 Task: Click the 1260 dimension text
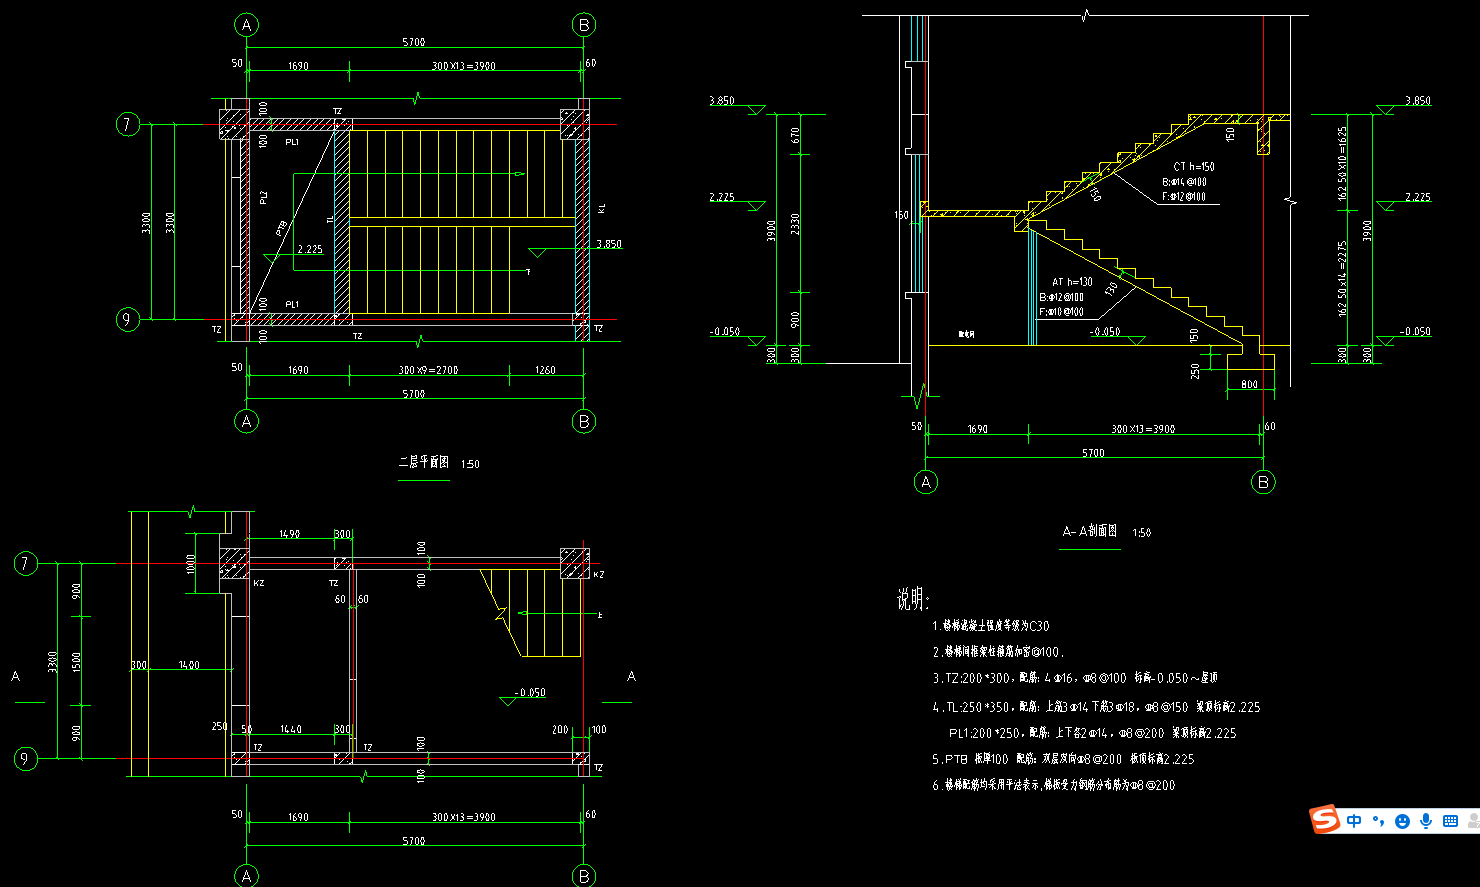pos(545,370)
